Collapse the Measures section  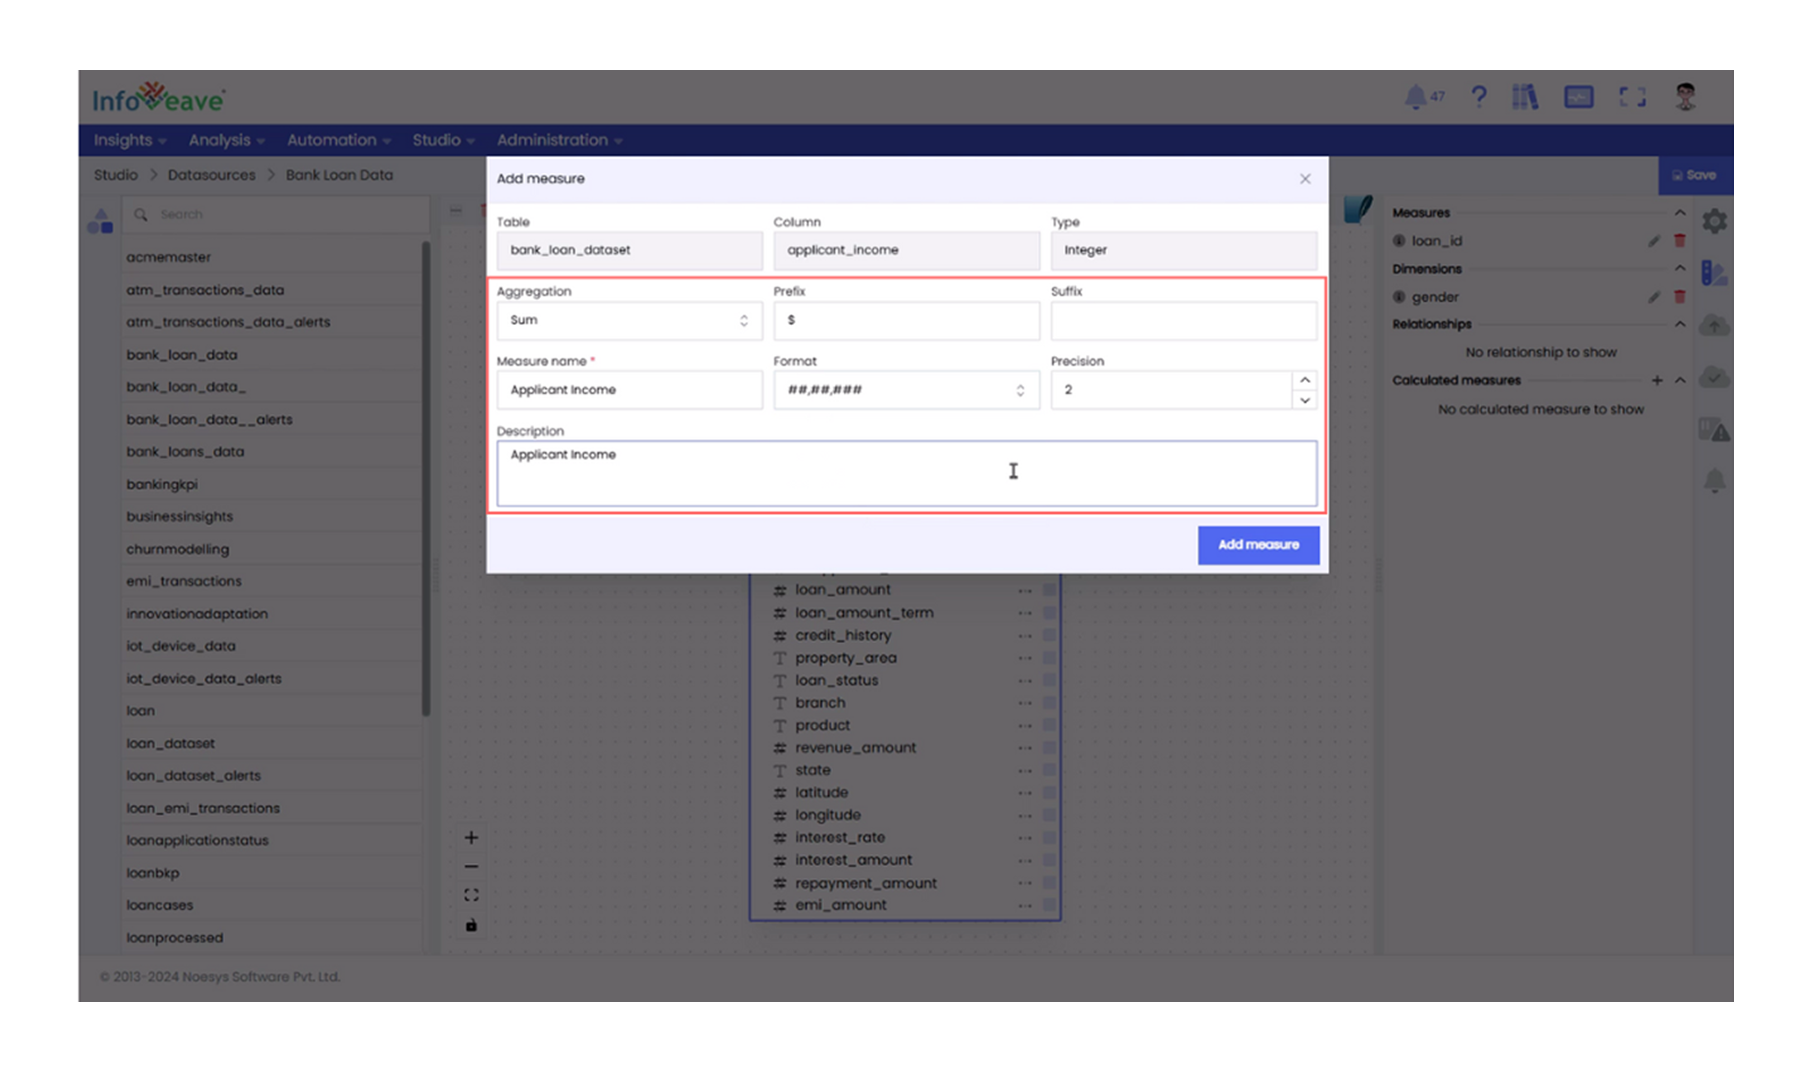[1681, 212]
